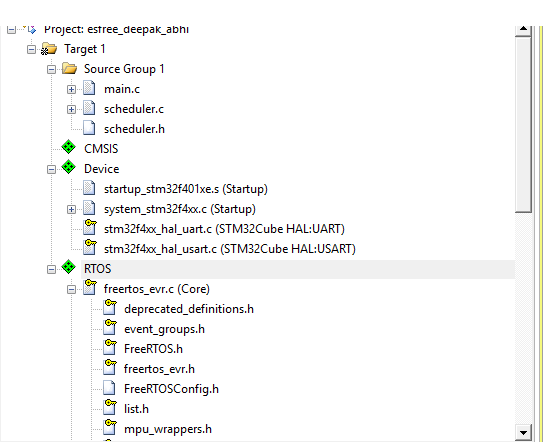Click the key icon of FreeRTOS.h
Screen dimensions: 543x442
(x=110, y=347)
